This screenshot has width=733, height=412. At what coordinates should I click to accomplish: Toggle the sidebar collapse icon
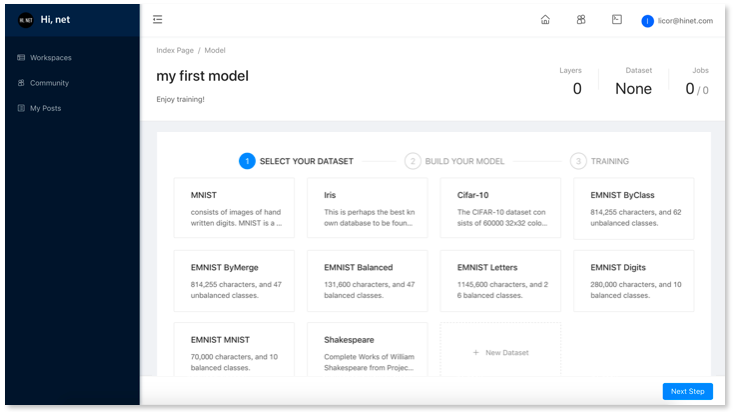[158, 20]
